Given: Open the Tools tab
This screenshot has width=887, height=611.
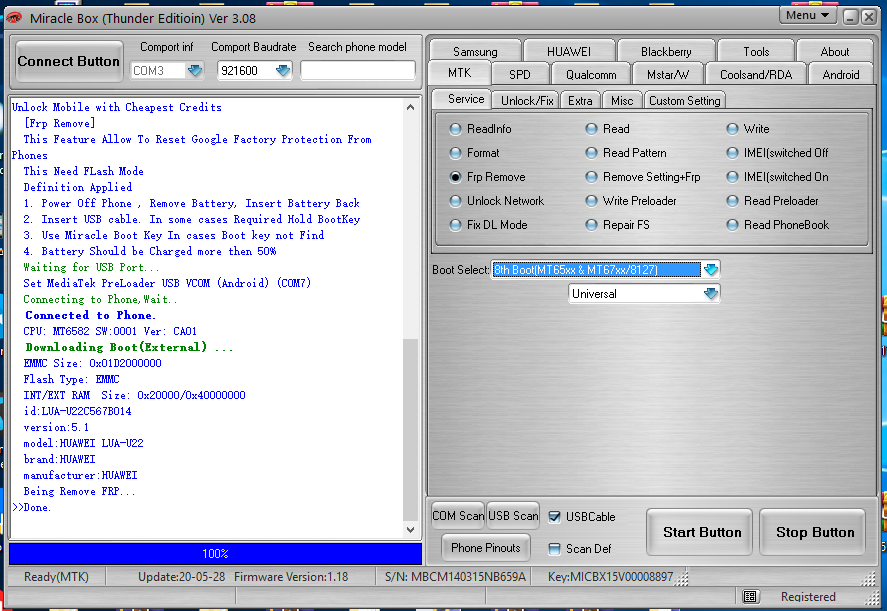Looking at the screenshot, I should [x=756, y=51].
